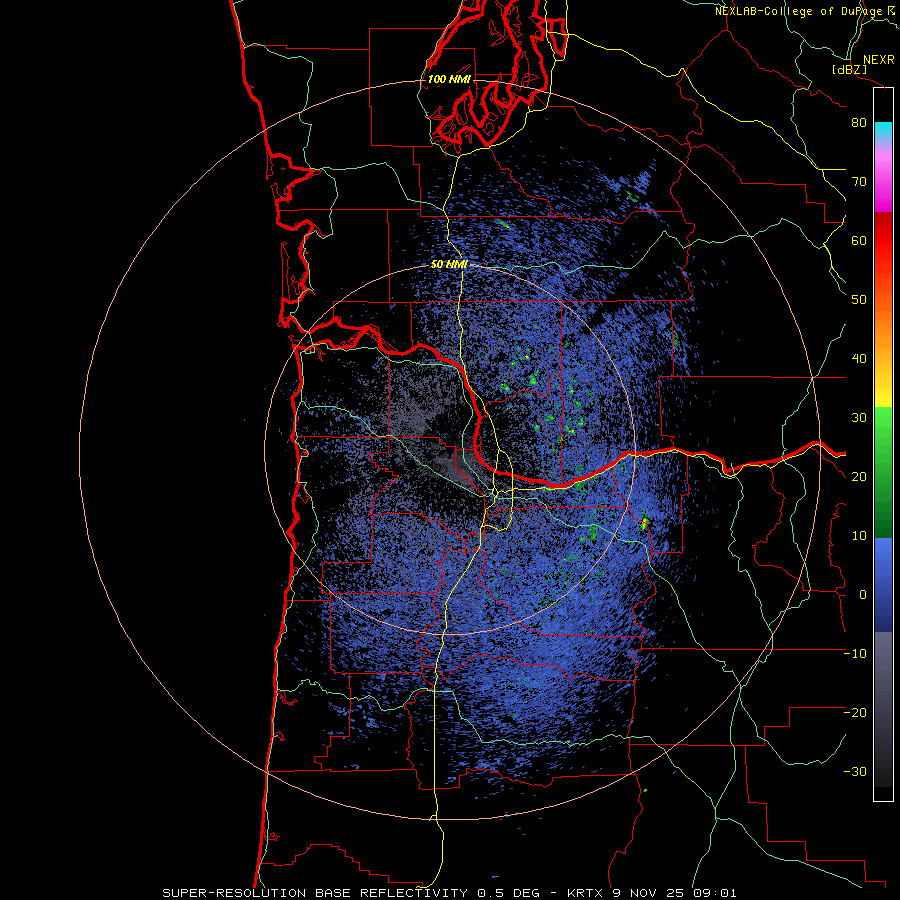The height and width of the screenshot is (900, 900).
Task: Click the 40 dBZ scale value
Action: [859, 359]
